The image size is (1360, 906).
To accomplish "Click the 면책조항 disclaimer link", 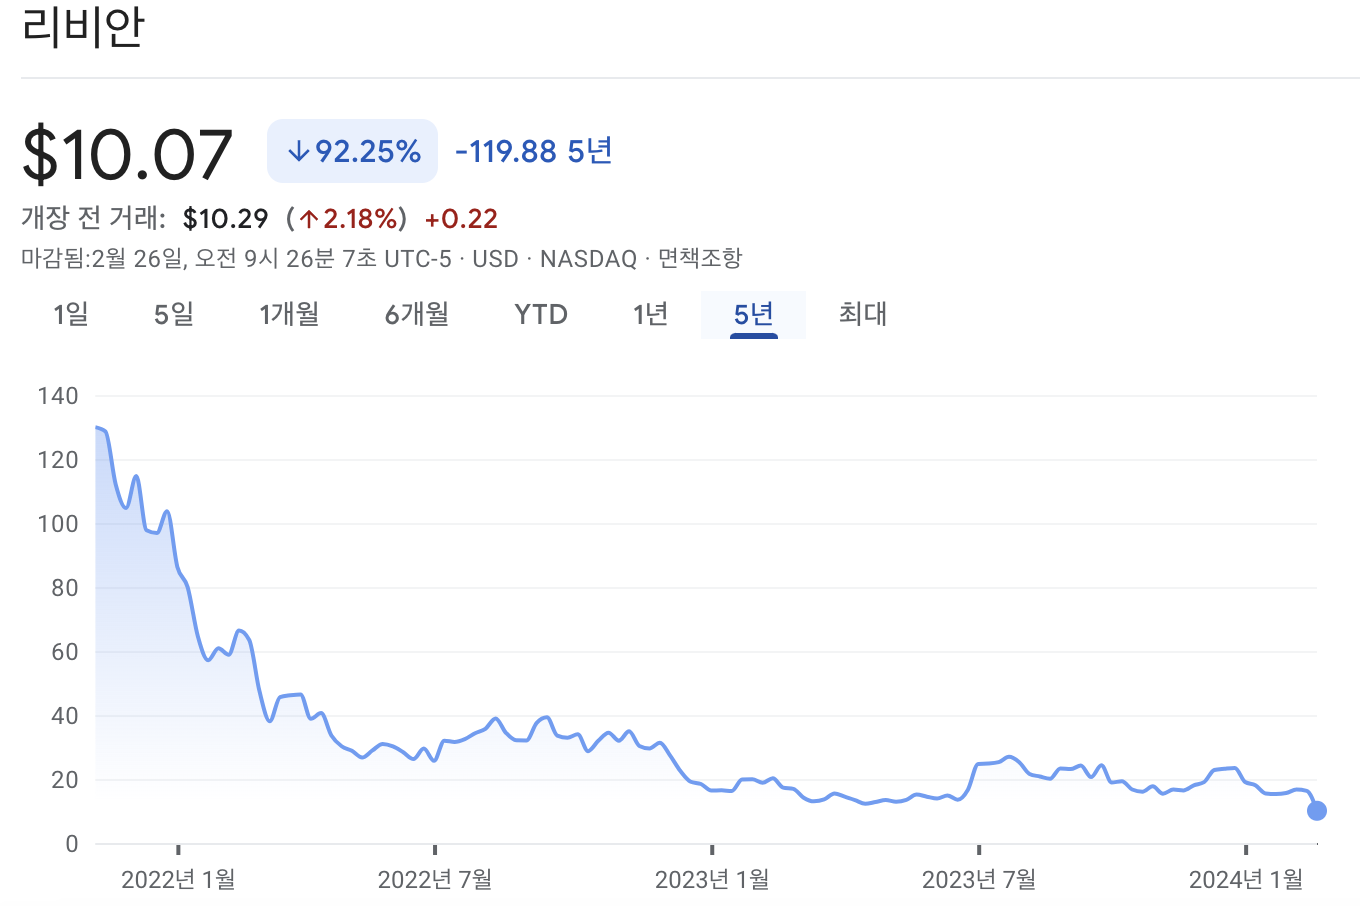I will click(700, 258).
